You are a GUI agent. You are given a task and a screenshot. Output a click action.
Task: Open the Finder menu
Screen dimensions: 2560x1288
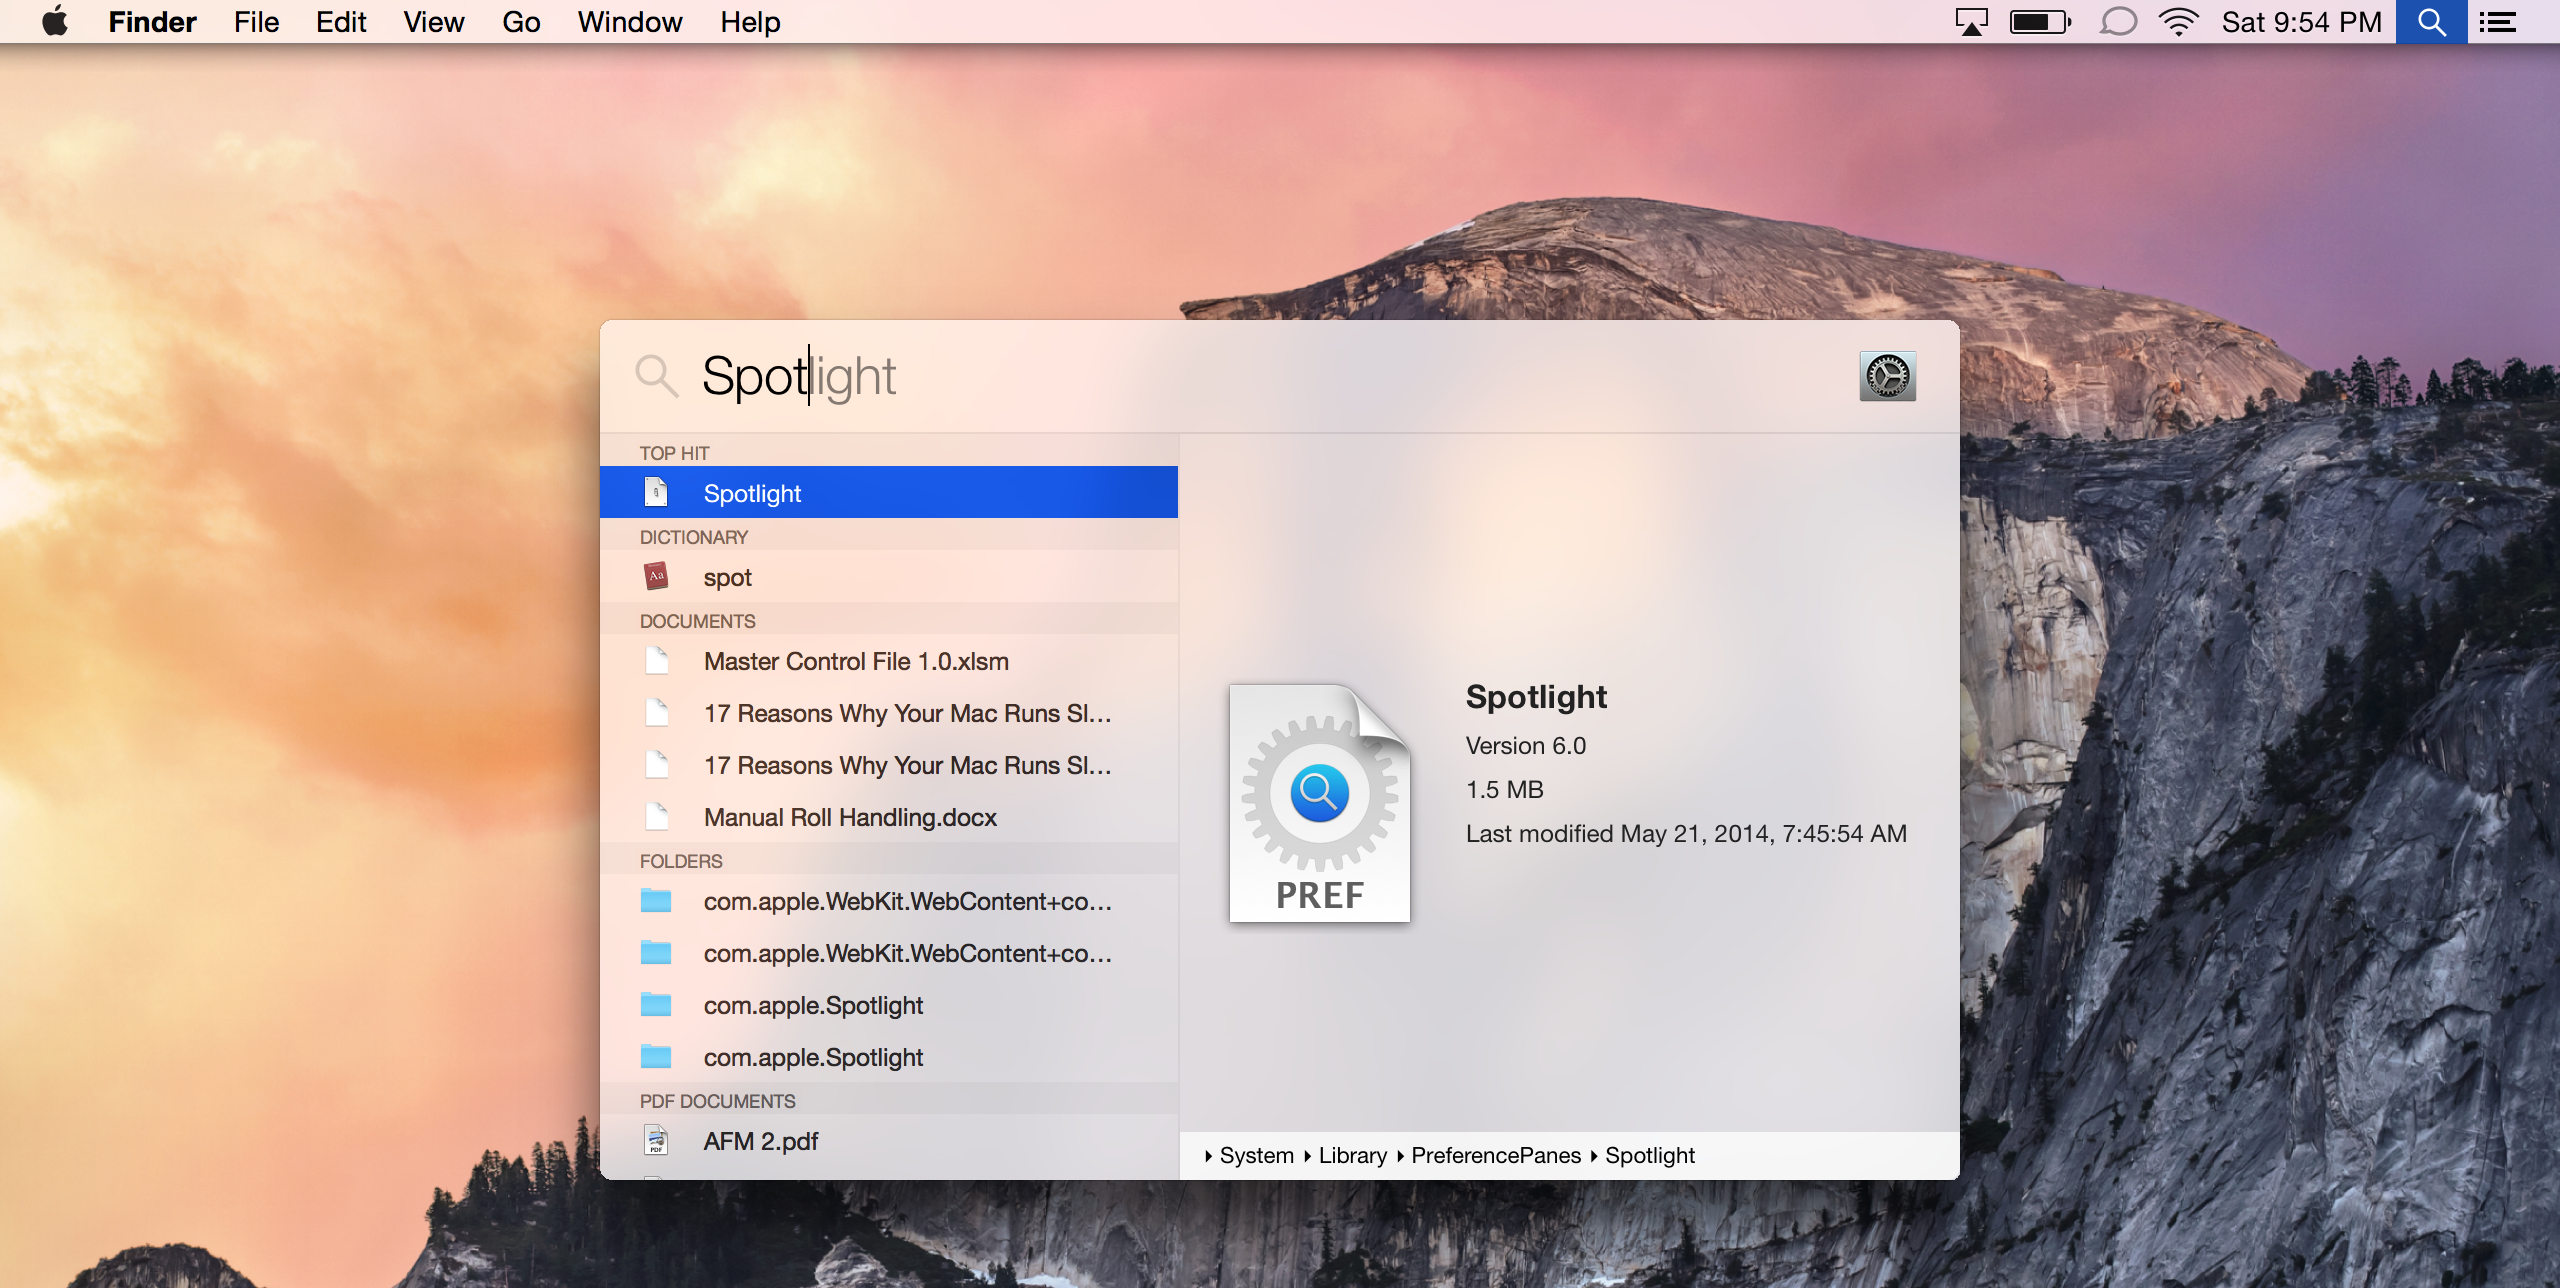tap(152, 21)
